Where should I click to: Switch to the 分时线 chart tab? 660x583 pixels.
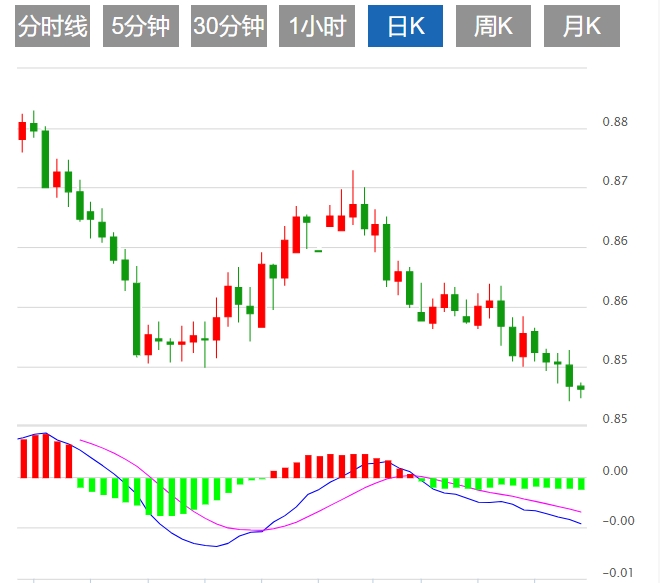tap(53, 26)
